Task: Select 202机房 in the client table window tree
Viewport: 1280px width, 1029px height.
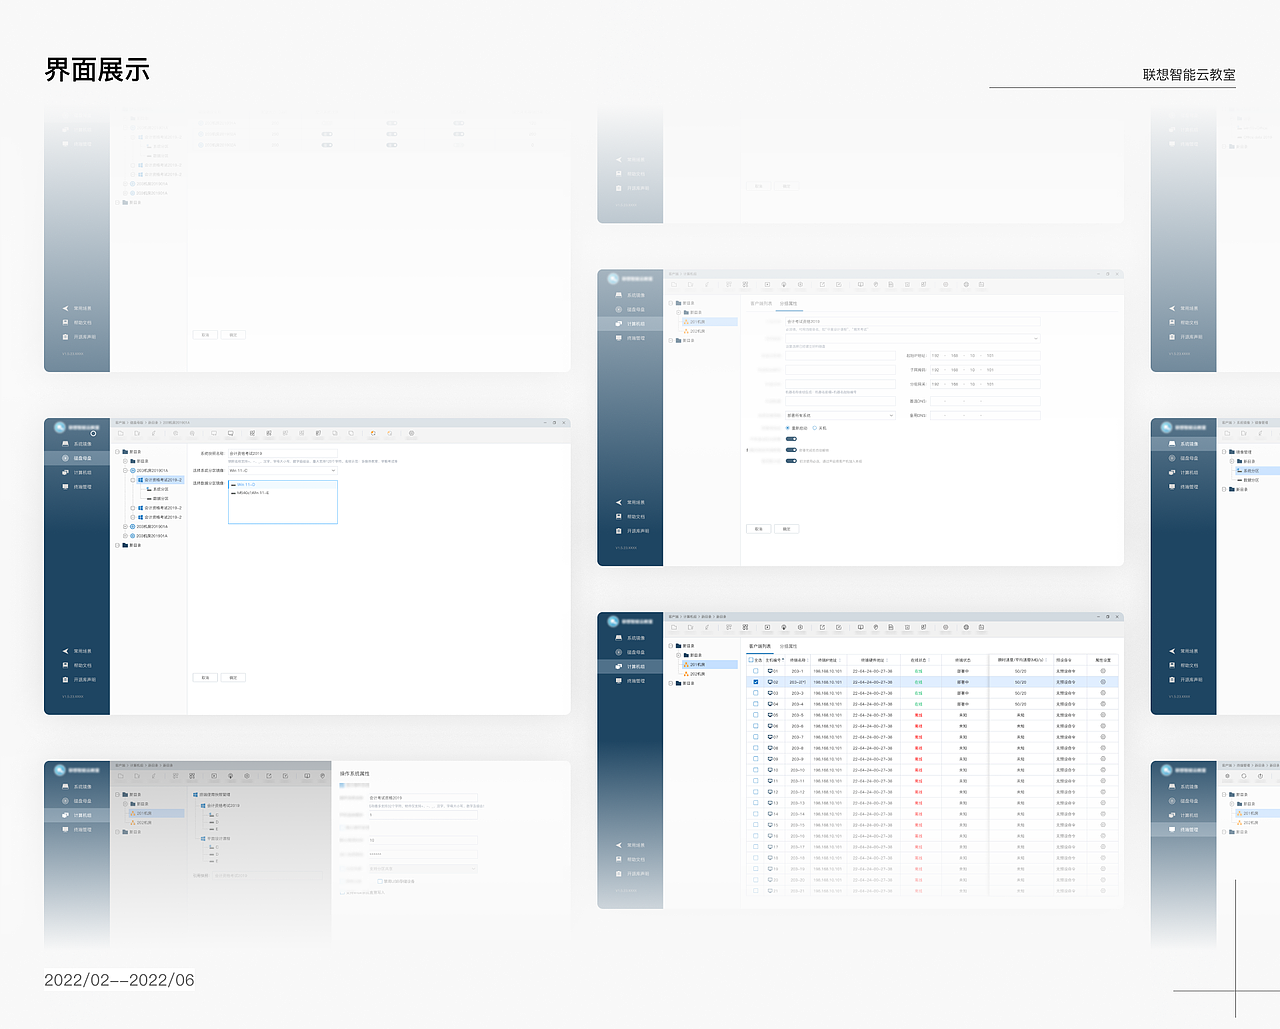Action: 697,674
